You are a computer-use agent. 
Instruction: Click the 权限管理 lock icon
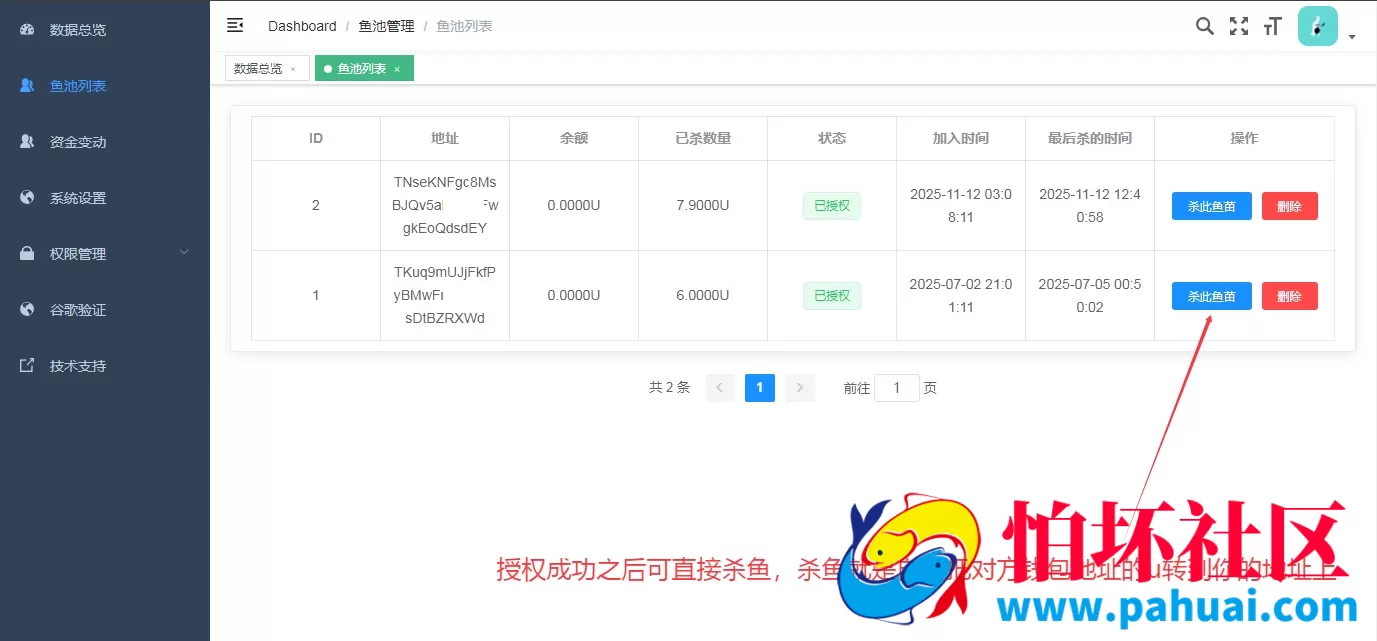(x=27, y=254)
